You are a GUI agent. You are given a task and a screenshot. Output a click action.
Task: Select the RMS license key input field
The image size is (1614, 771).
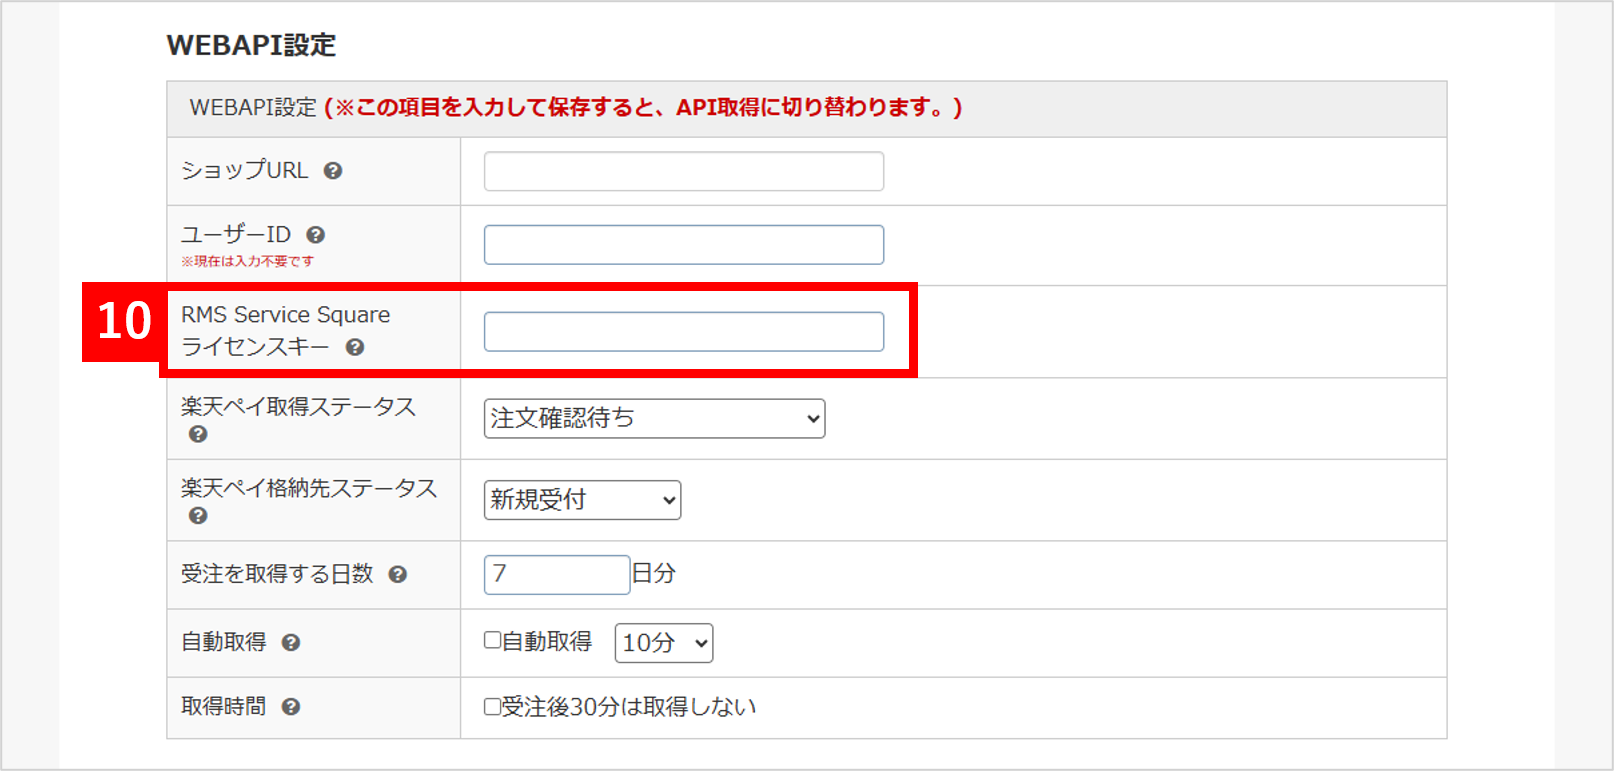(x=683, y=332)
